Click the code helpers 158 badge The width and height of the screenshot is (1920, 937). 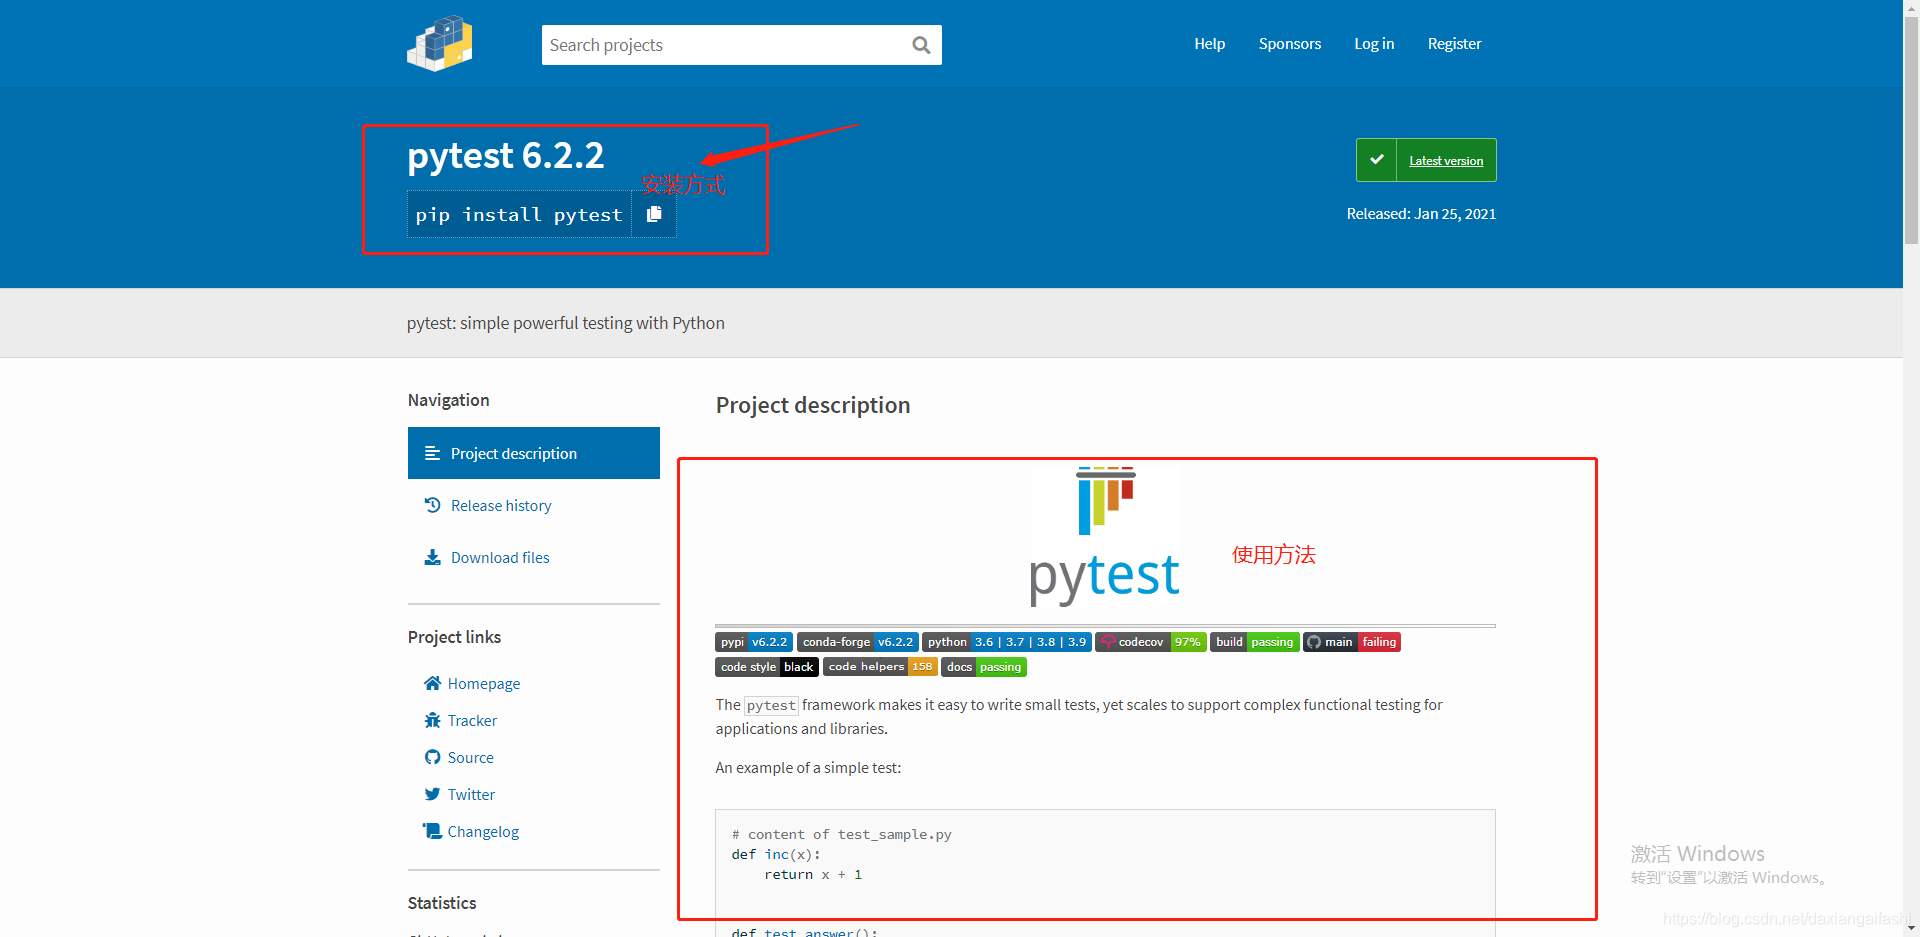tap(880, 667)
